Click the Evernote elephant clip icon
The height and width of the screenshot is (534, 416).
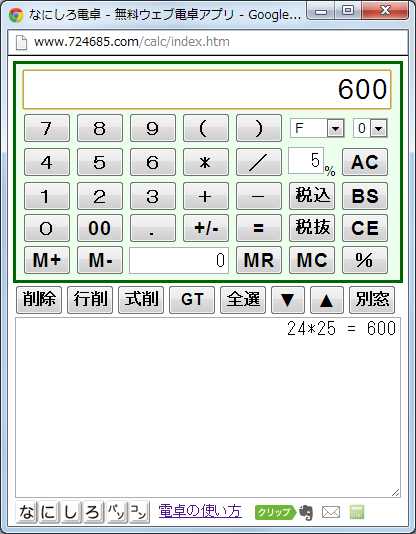(x=306, y=512)
